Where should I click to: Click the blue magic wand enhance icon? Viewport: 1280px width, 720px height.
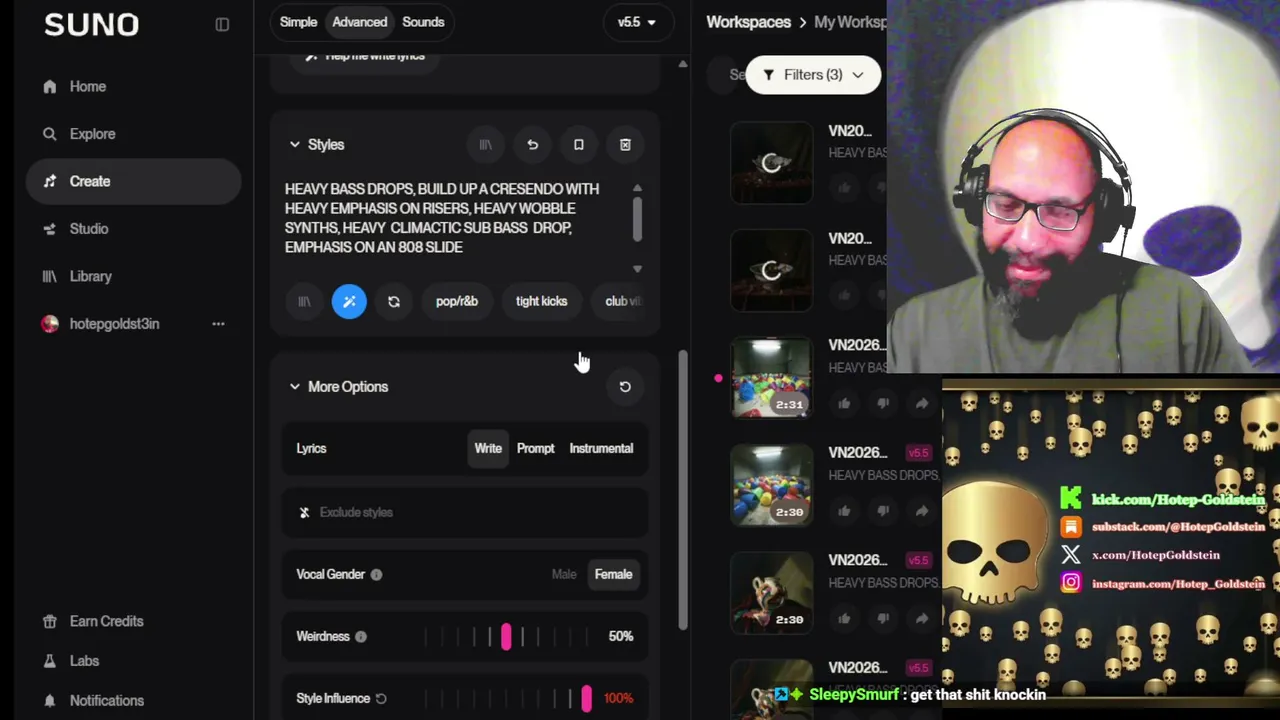(349, 301)
